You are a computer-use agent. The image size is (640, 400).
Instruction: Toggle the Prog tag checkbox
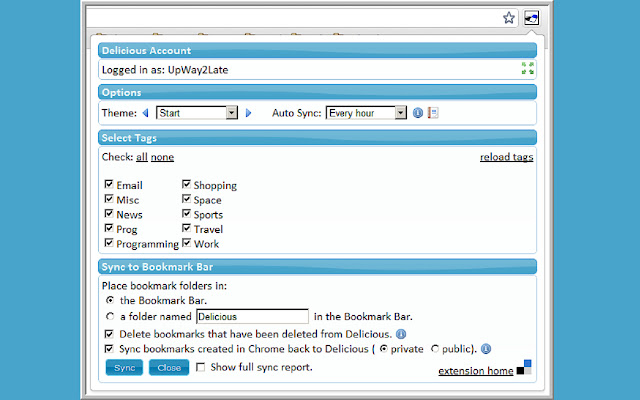tap(109, 228)
